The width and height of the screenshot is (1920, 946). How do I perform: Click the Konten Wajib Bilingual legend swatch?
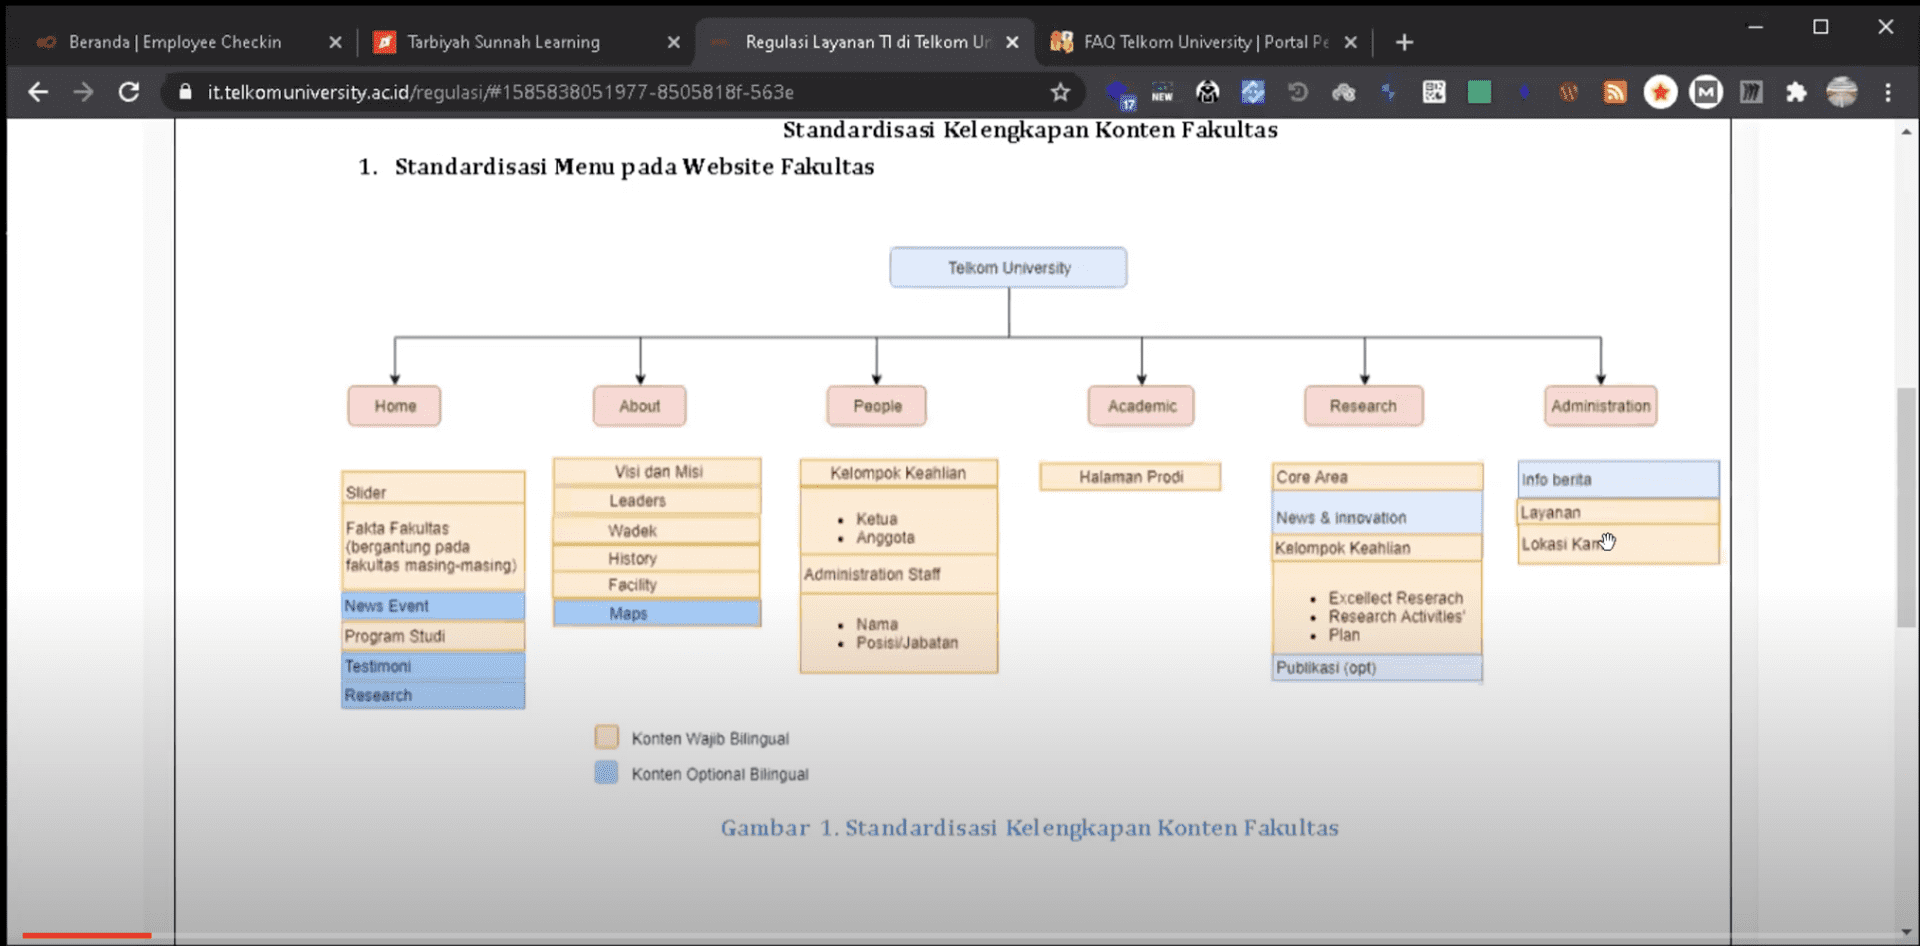606,737
